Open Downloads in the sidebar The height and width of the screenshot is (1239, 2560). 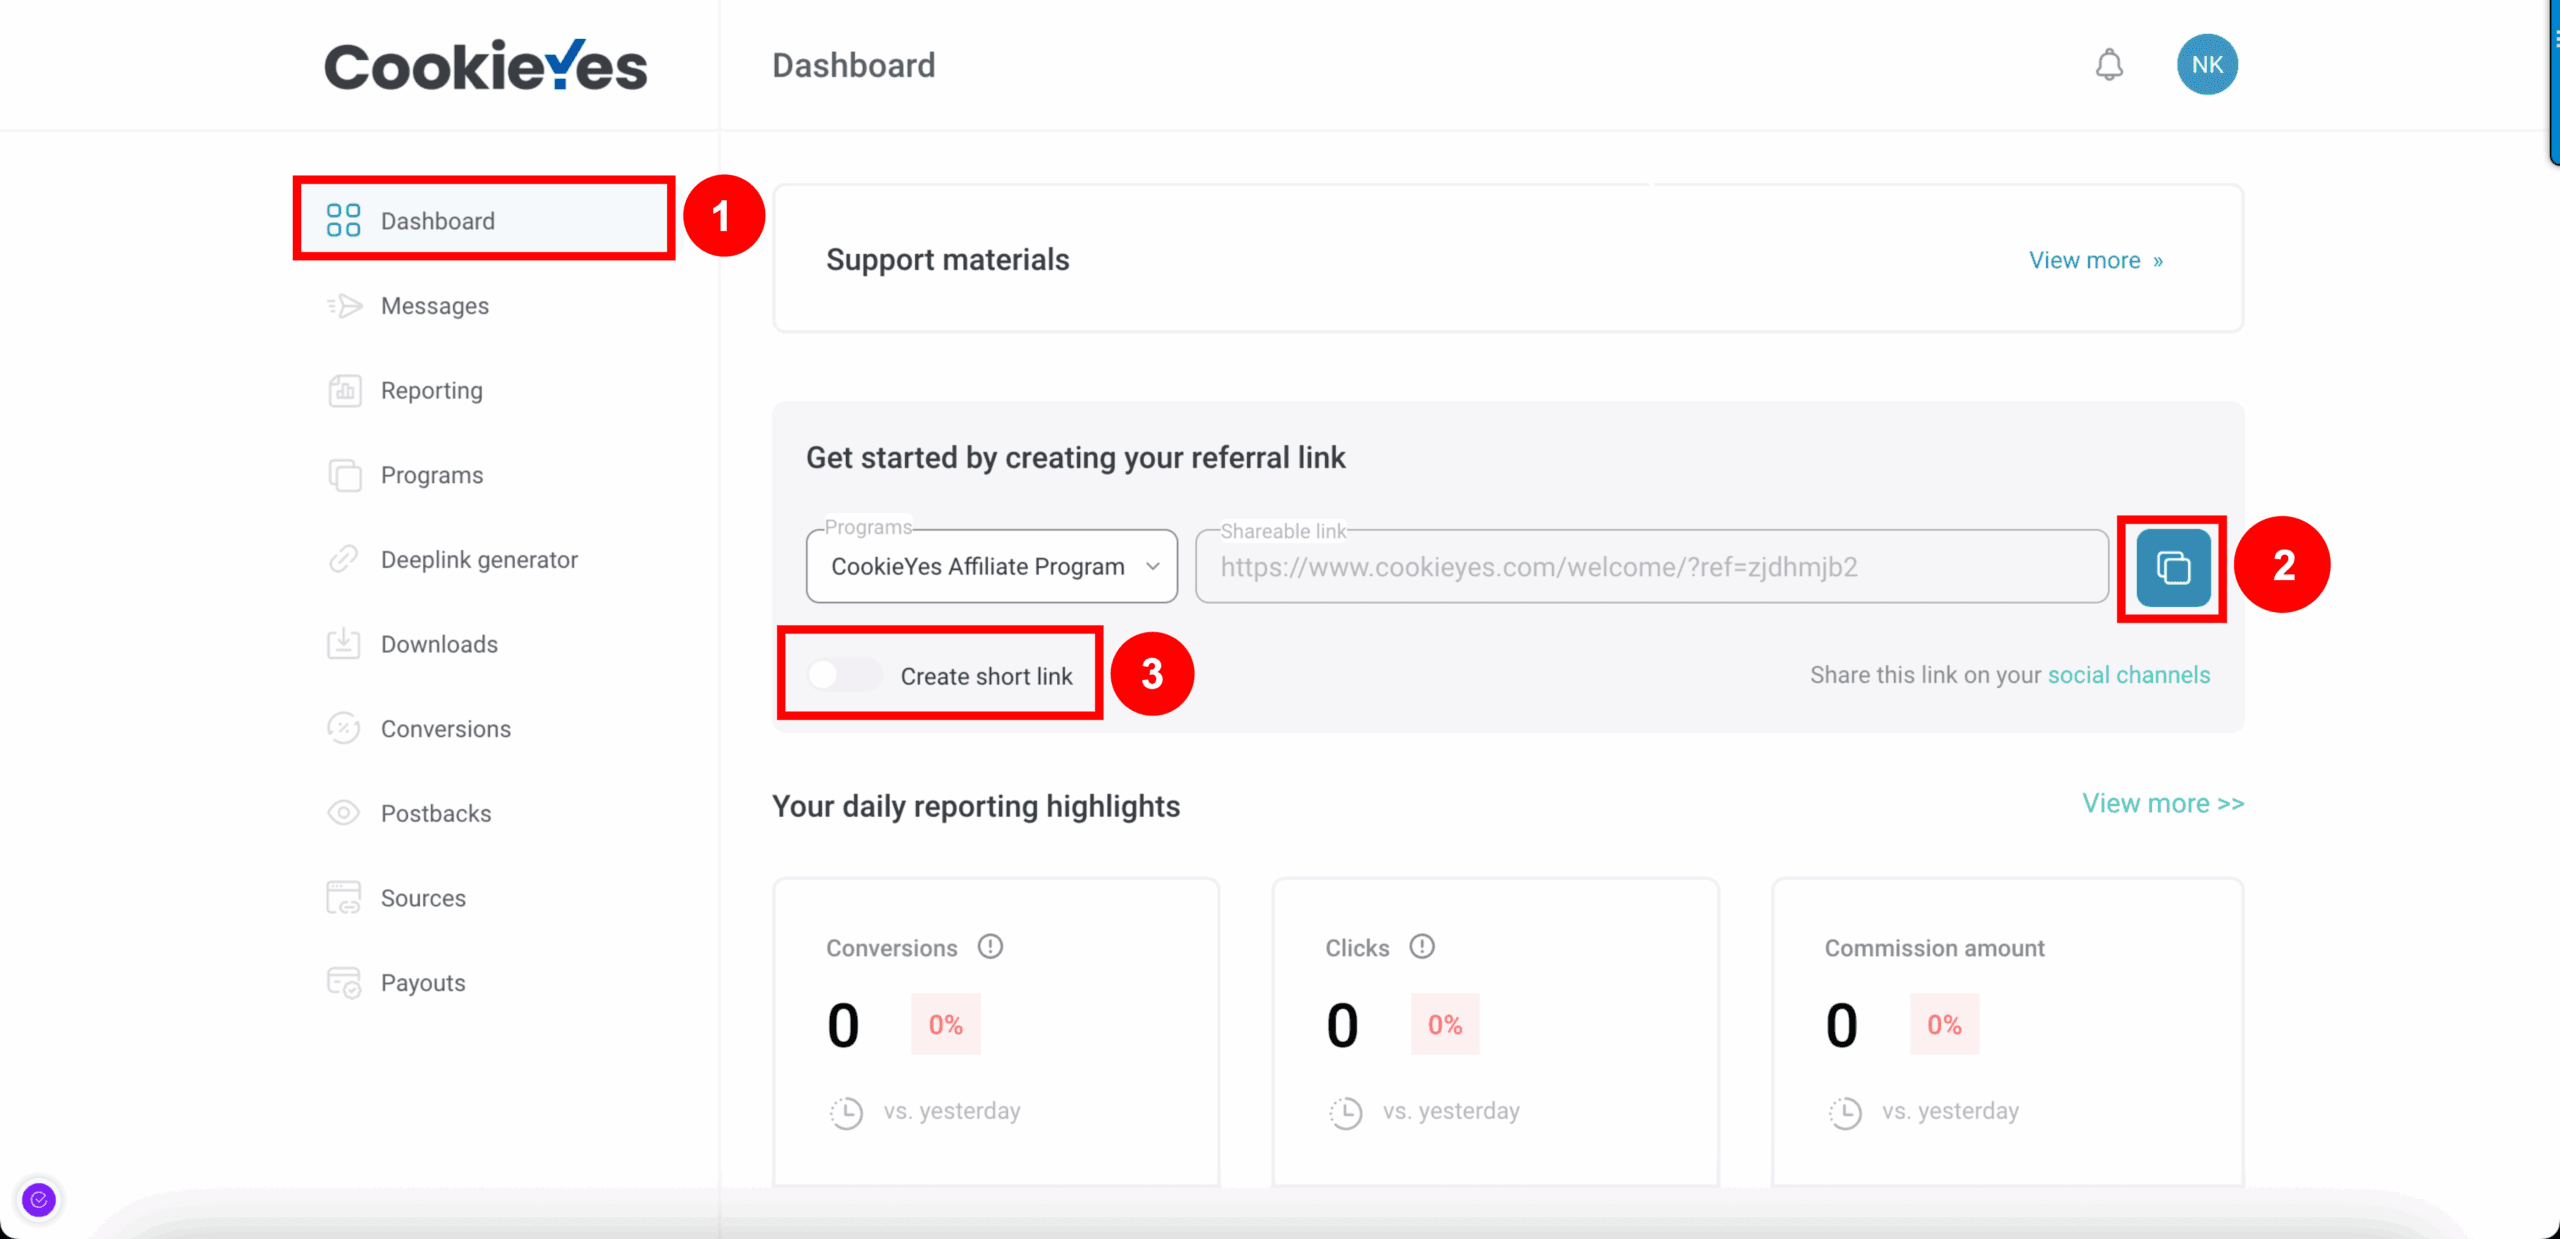pos(439,644)
